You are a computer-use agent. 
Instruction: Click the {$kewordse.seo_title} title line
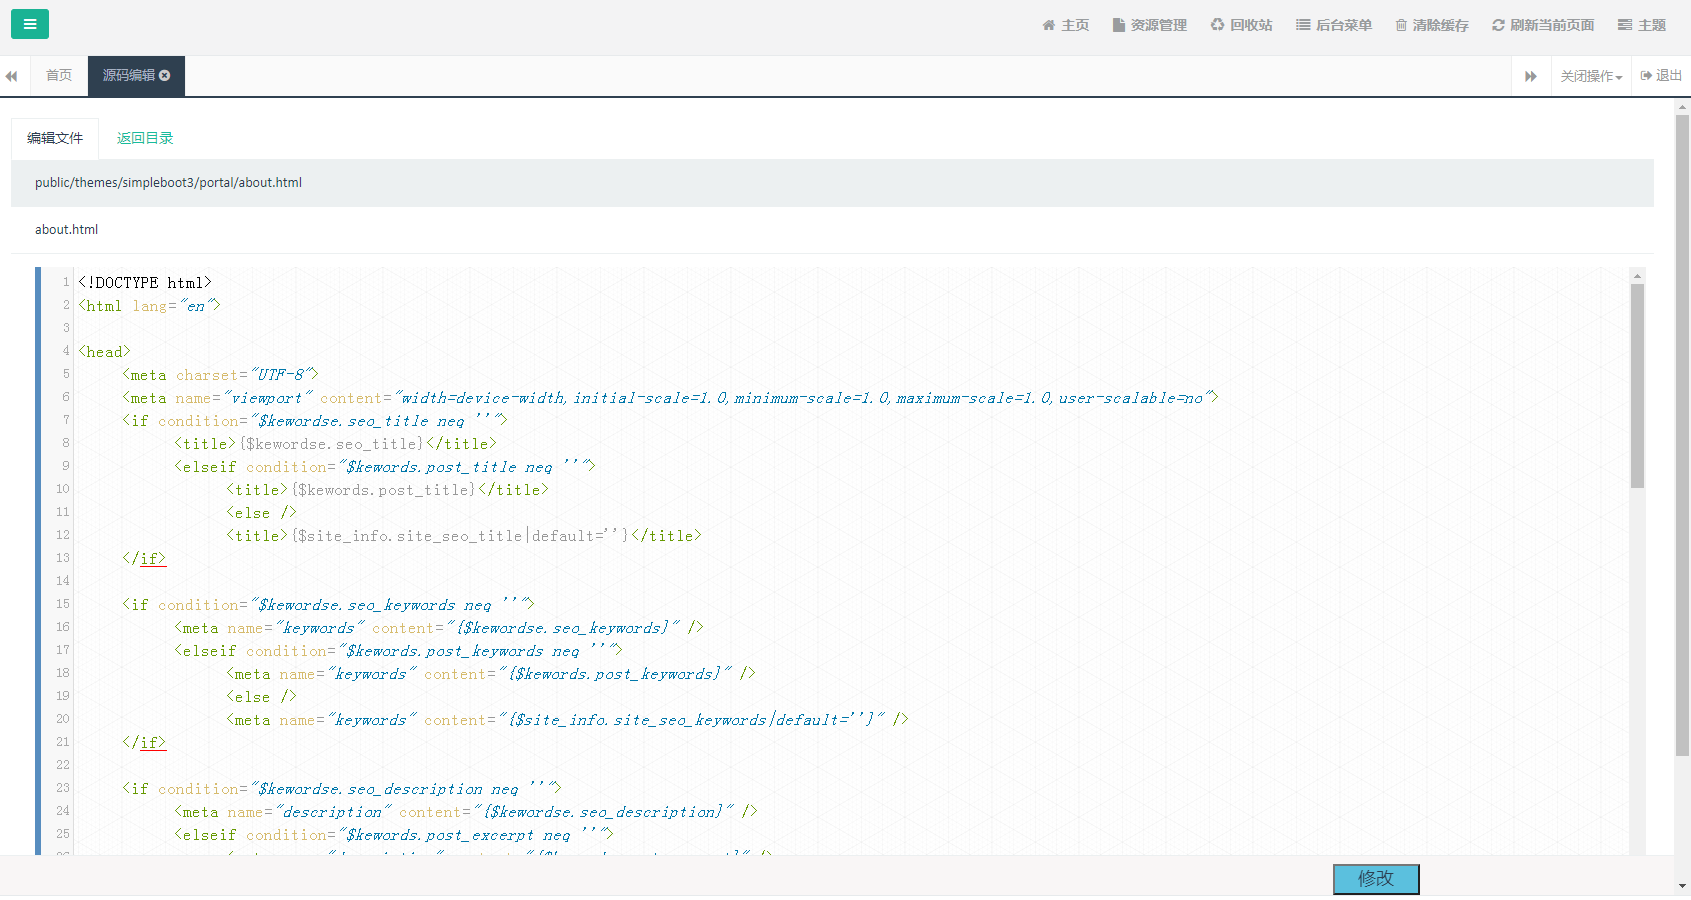pyautogui.click(x=335, y=444)
